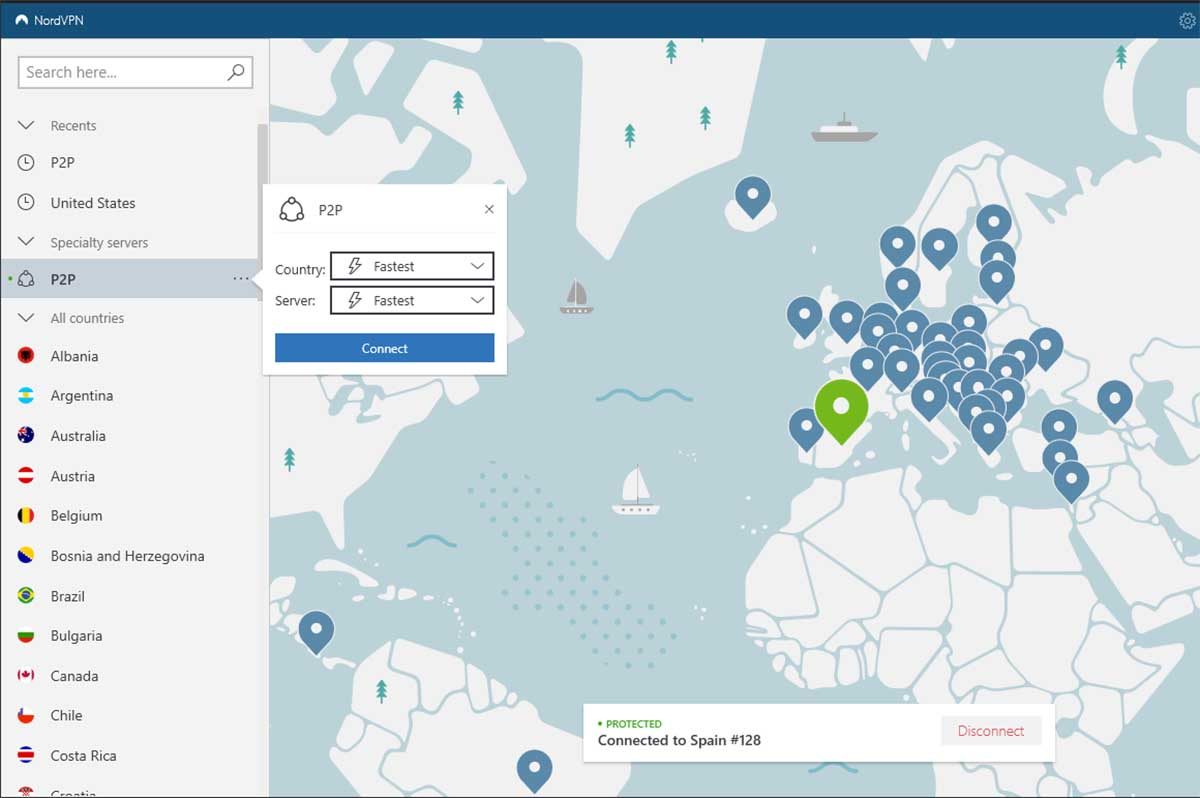Click the Costa Rica map pin in Central America
Image resolution: width=1200 pixels, height=798 pixels.
pyautogui.click(x=317, y=631)
